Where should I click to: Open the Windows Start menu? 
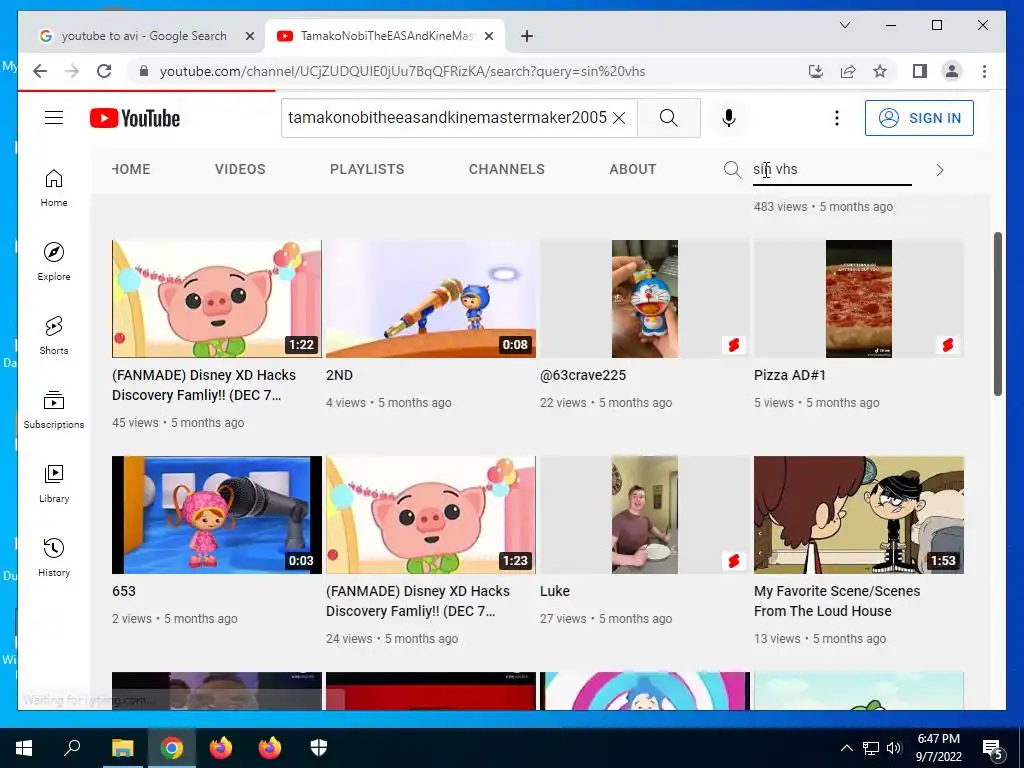24,748
